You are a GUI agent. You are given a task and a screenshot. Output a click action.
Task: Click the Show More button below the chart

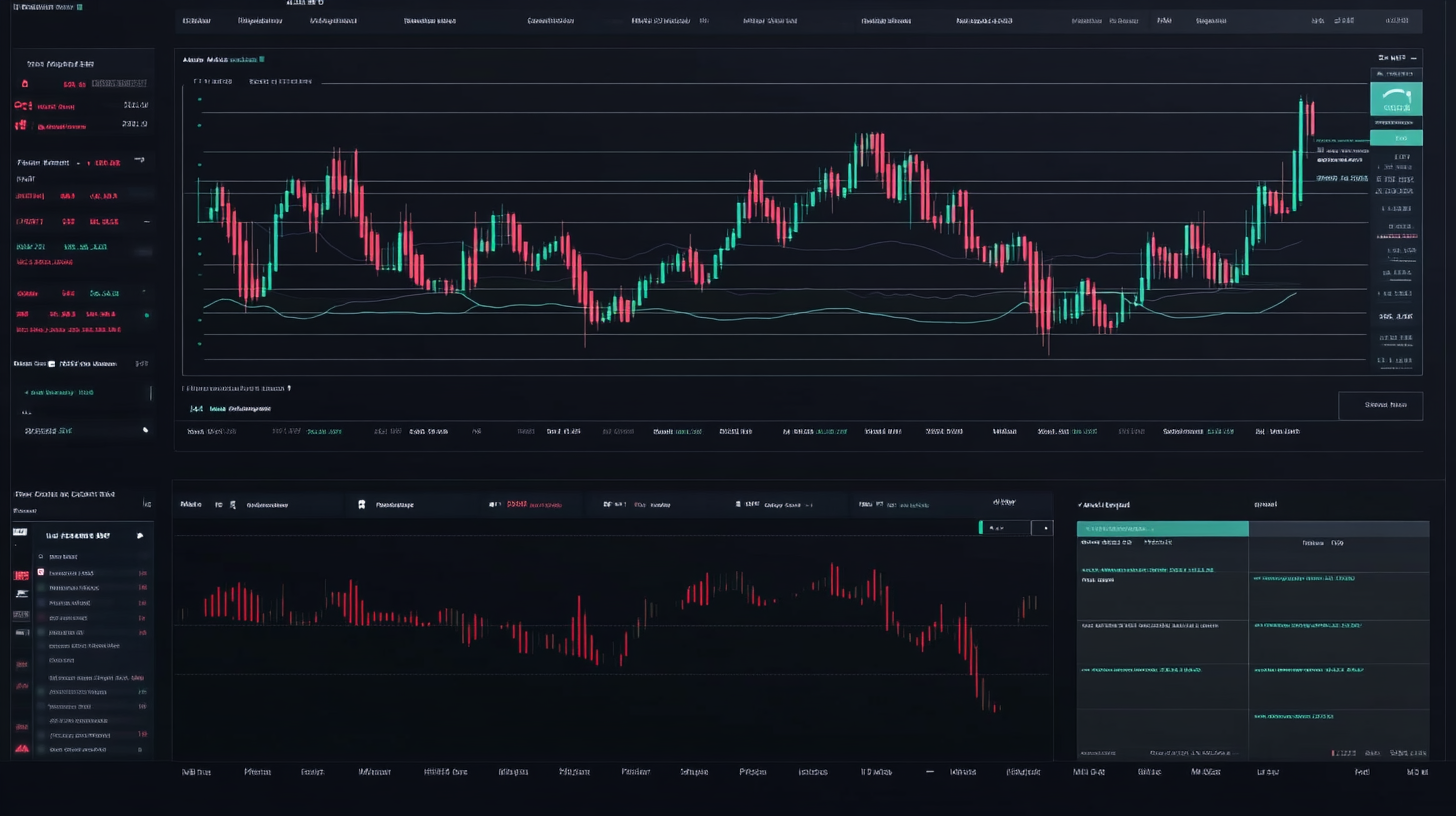[1381, 405]
